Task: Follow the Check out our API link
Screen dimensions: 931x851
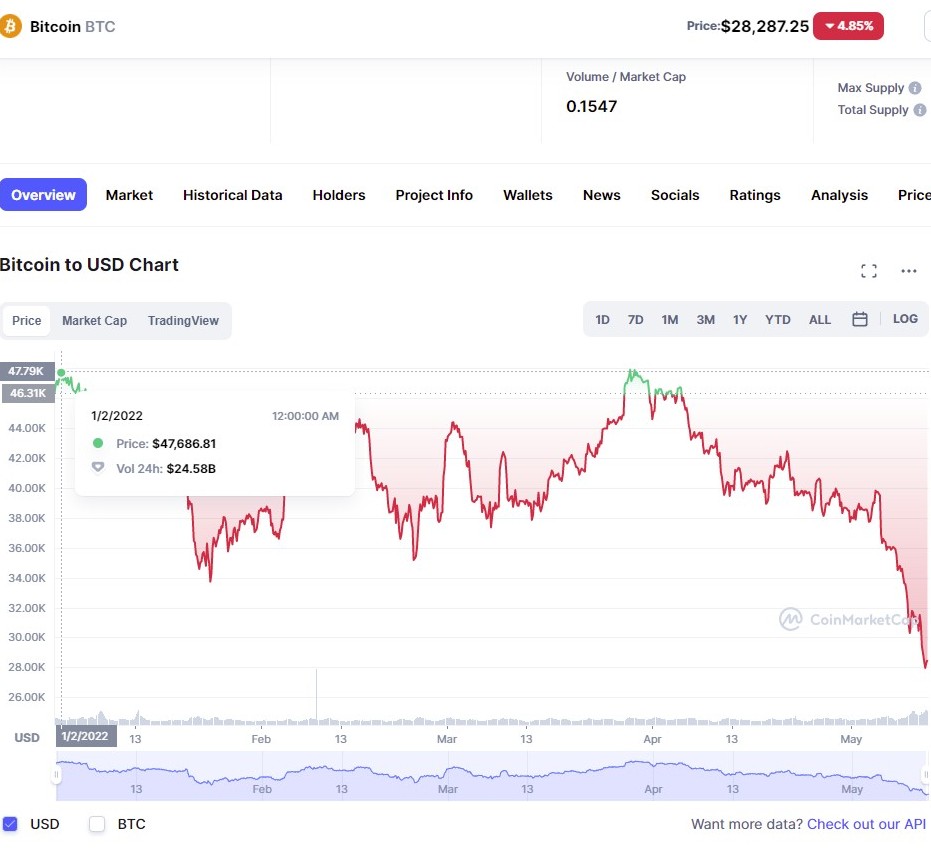Action: 866,824
